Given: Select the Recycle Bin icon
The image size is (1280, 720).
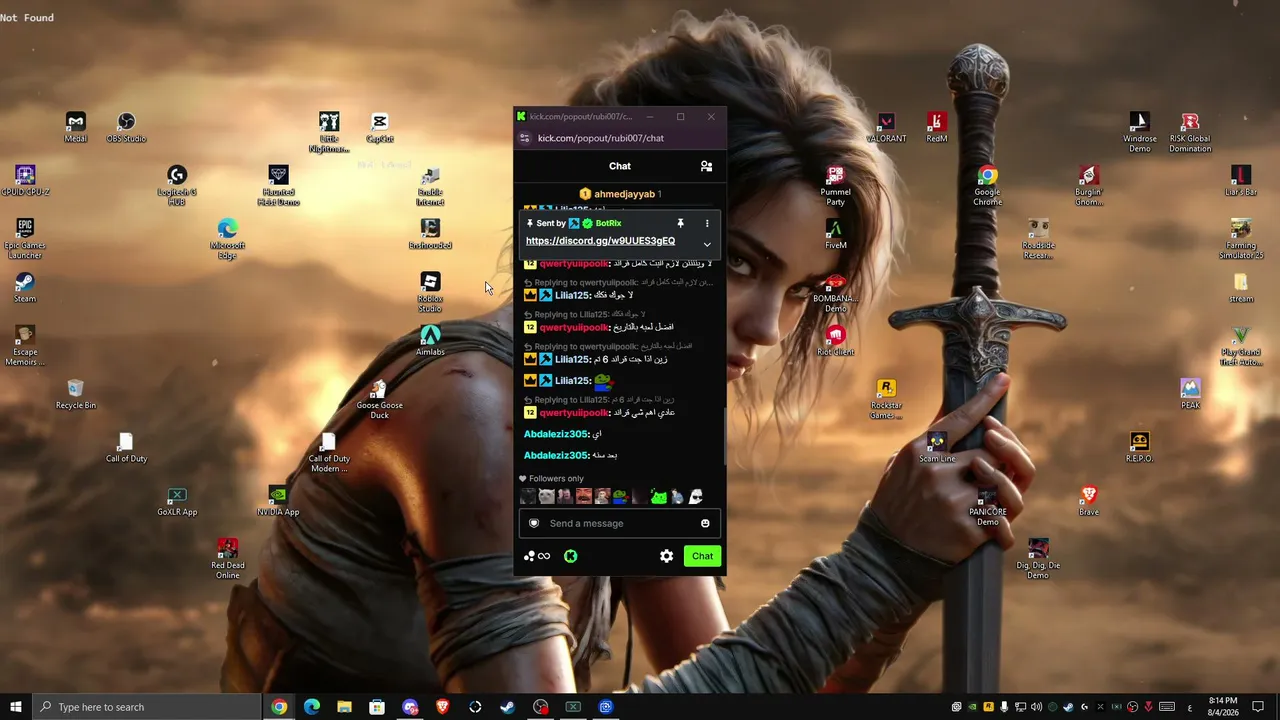Looking at the screenshot, I should [x=76, y=394].
